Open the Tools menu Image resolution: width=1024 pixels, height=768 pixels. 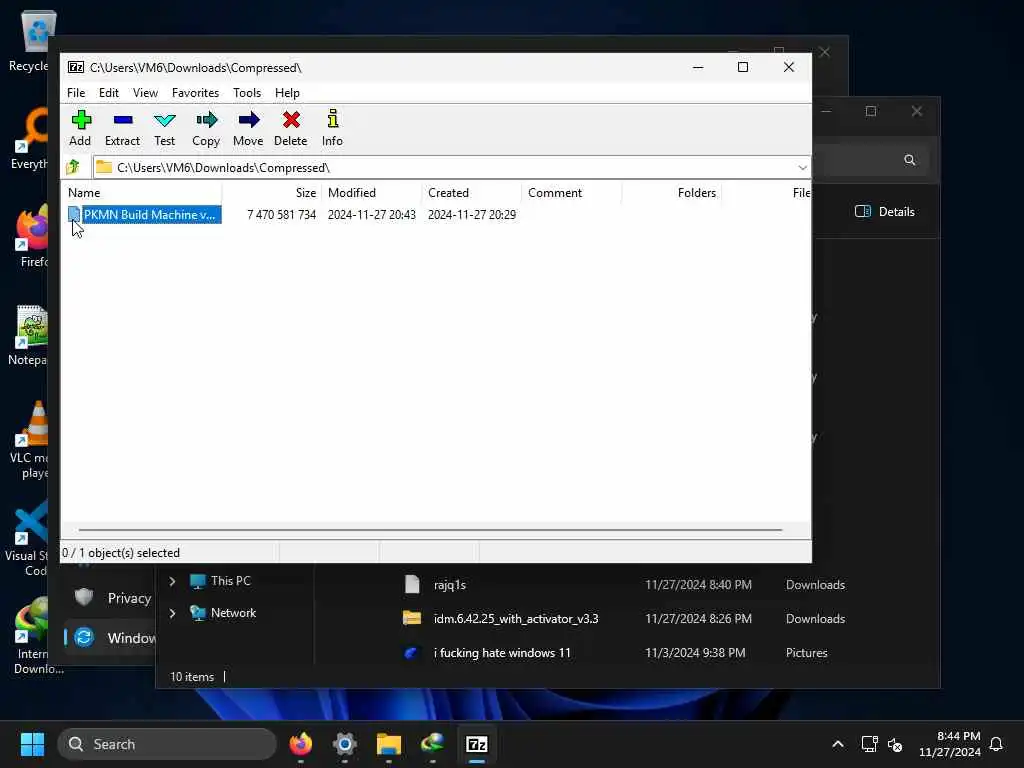tap(247, 93)
